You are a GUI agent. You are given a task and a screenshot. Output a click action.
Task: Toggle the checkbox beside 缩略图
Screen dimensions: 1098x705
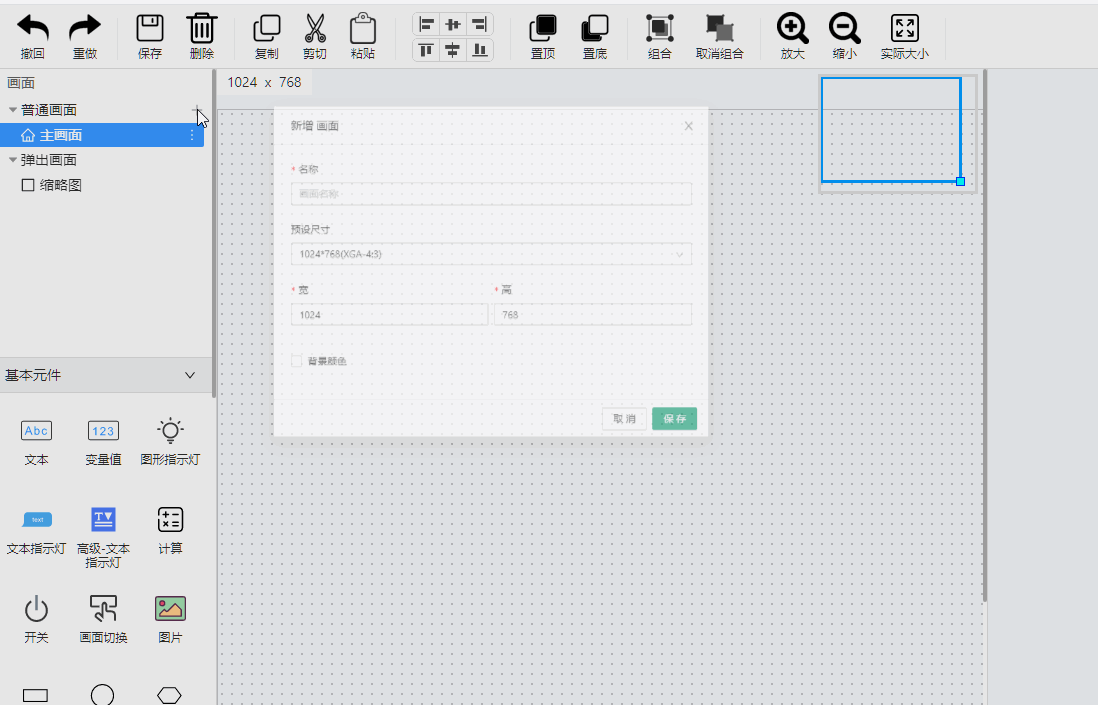[x=28, y=185]
